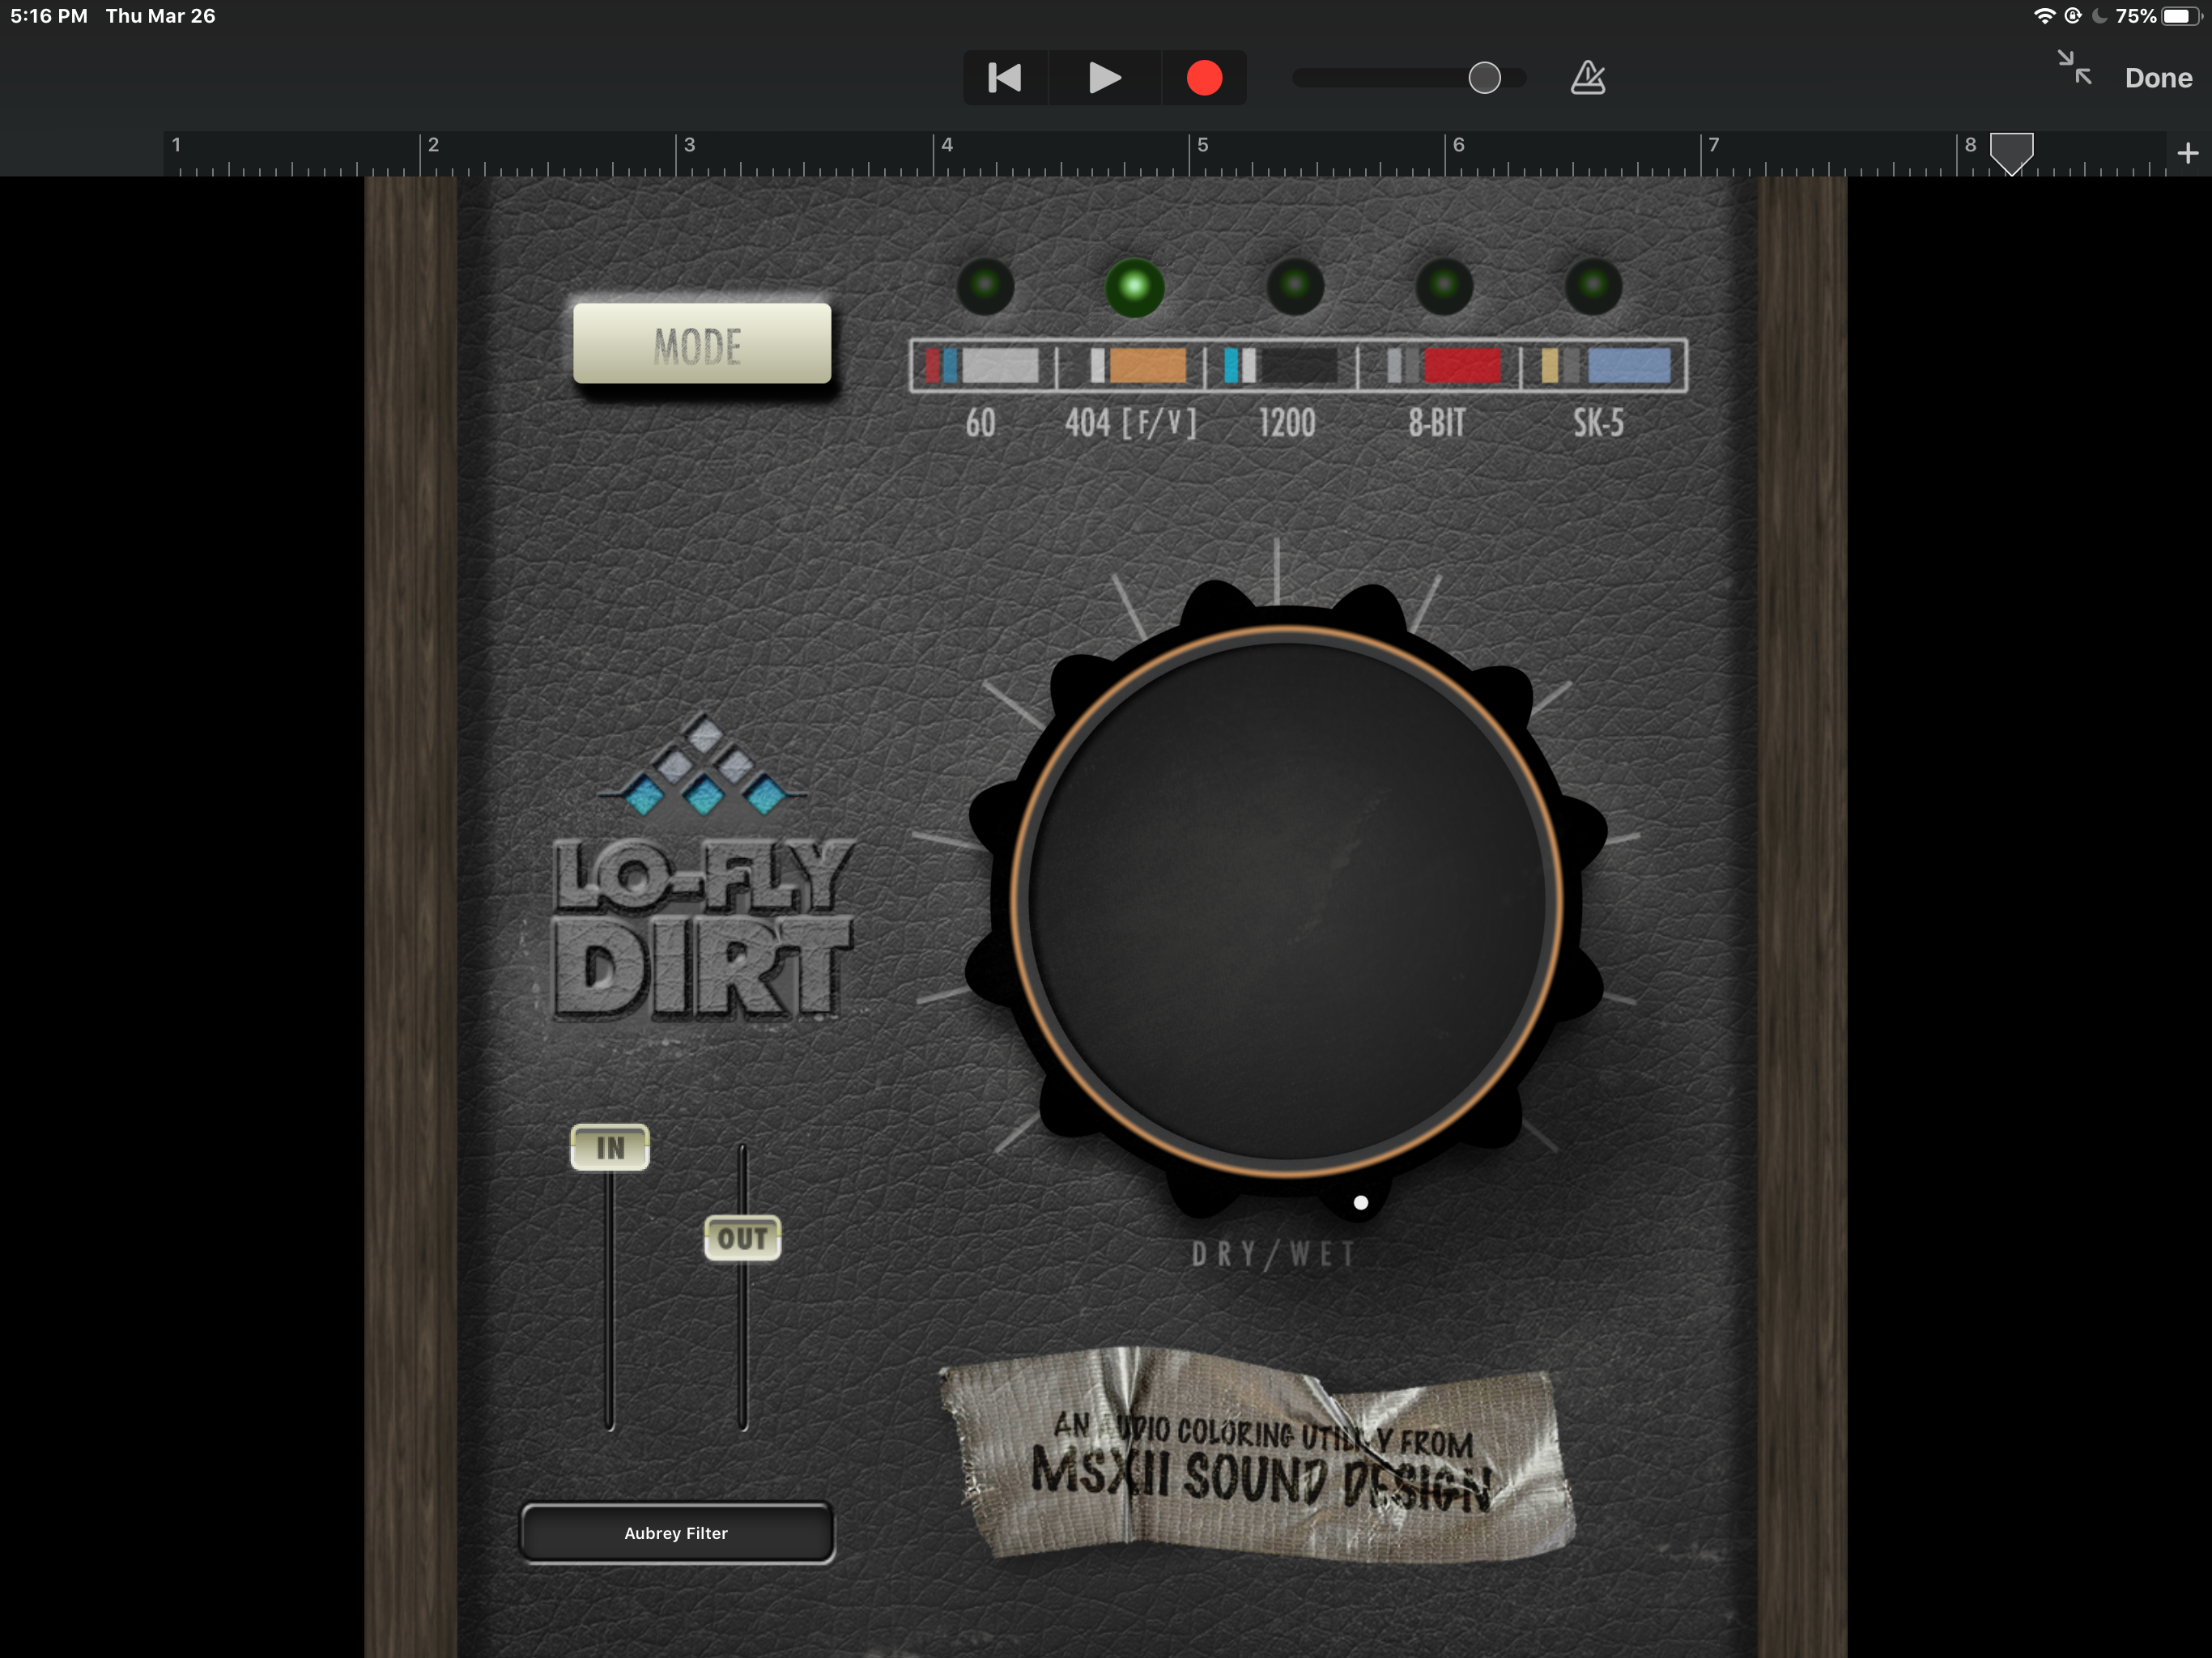The image size is (2212, 1658).
Task: Click the master volume slider knob
Action: [1484, 78]
